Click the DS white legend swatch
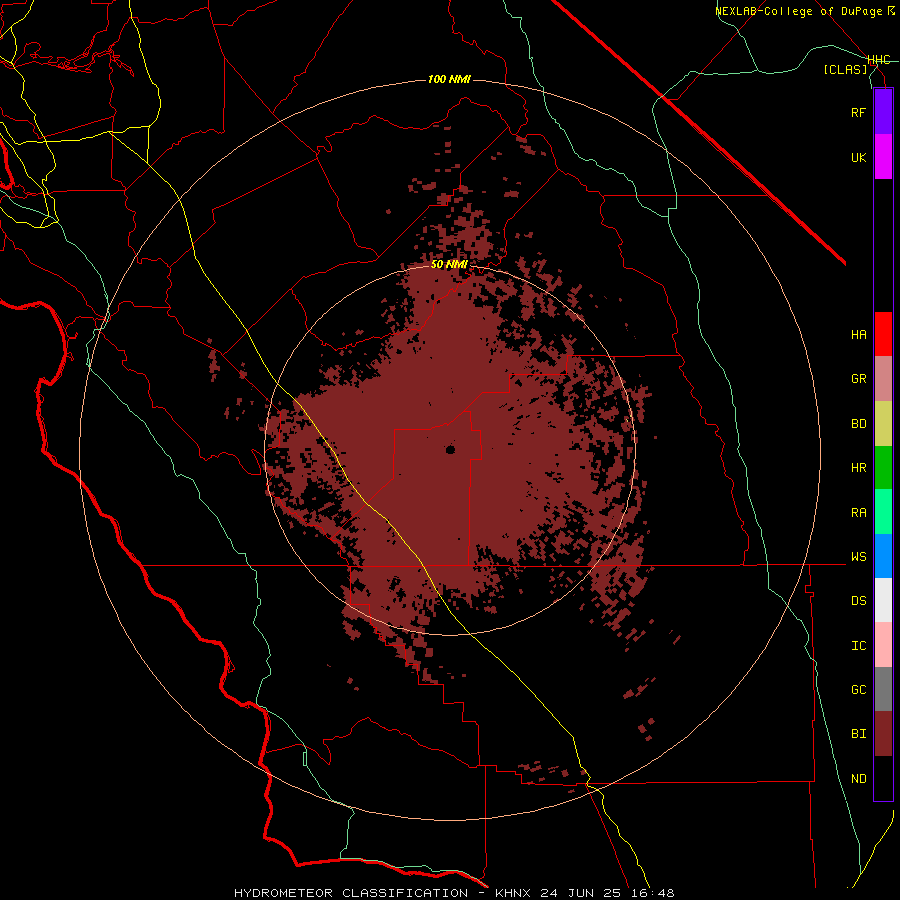The height and width of the screenshot is (900, 900). [x=883, y=600]
